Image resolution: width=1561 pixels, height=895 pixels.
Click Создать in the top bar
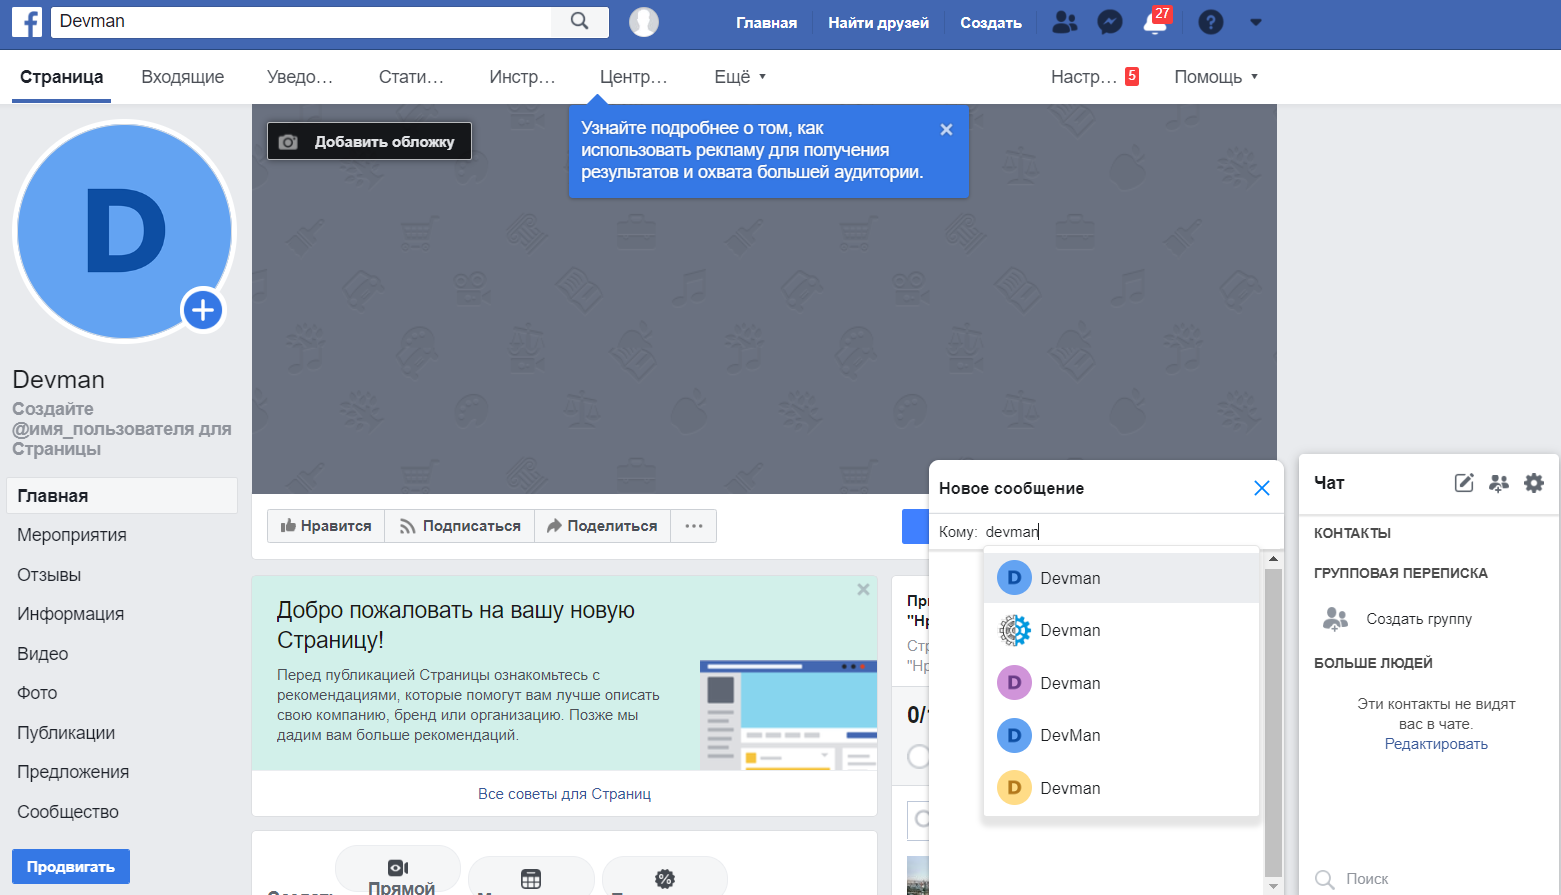[x=991, y=22]
